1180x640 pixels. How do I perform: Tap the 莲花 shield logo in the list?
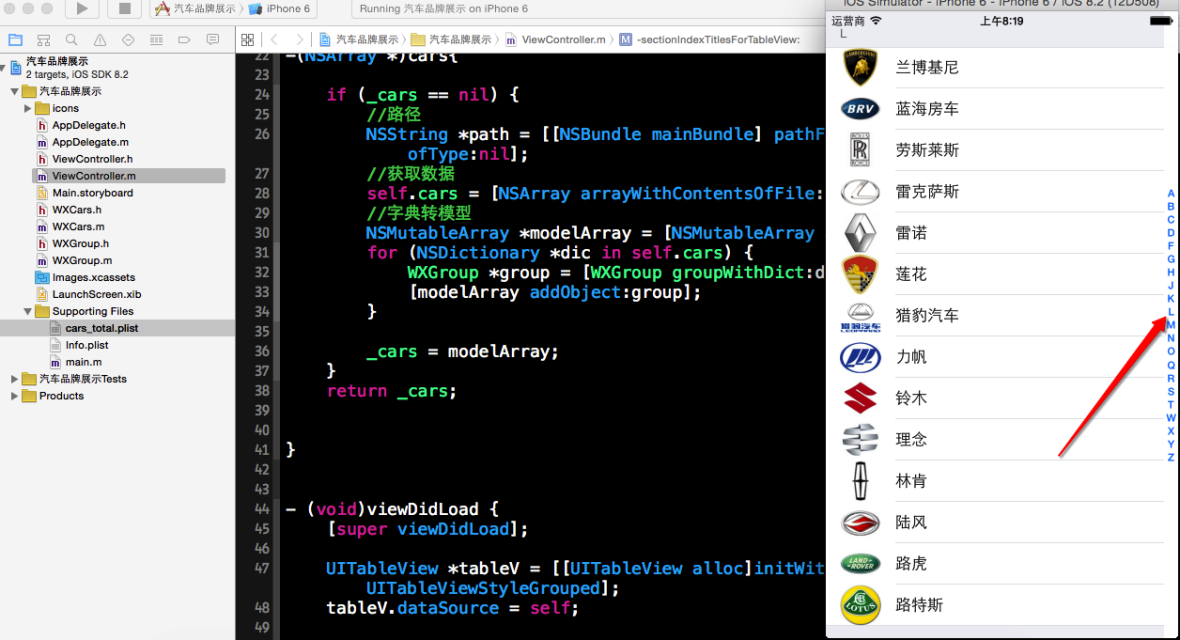point(860,274)
